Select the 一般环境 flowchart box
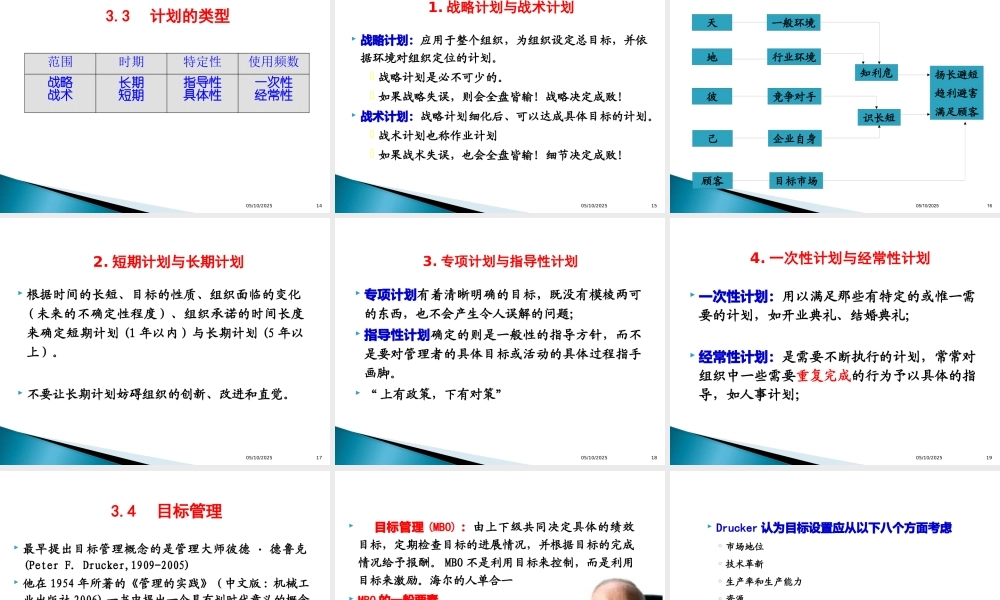1000x600 pixels. pos(793,23)
